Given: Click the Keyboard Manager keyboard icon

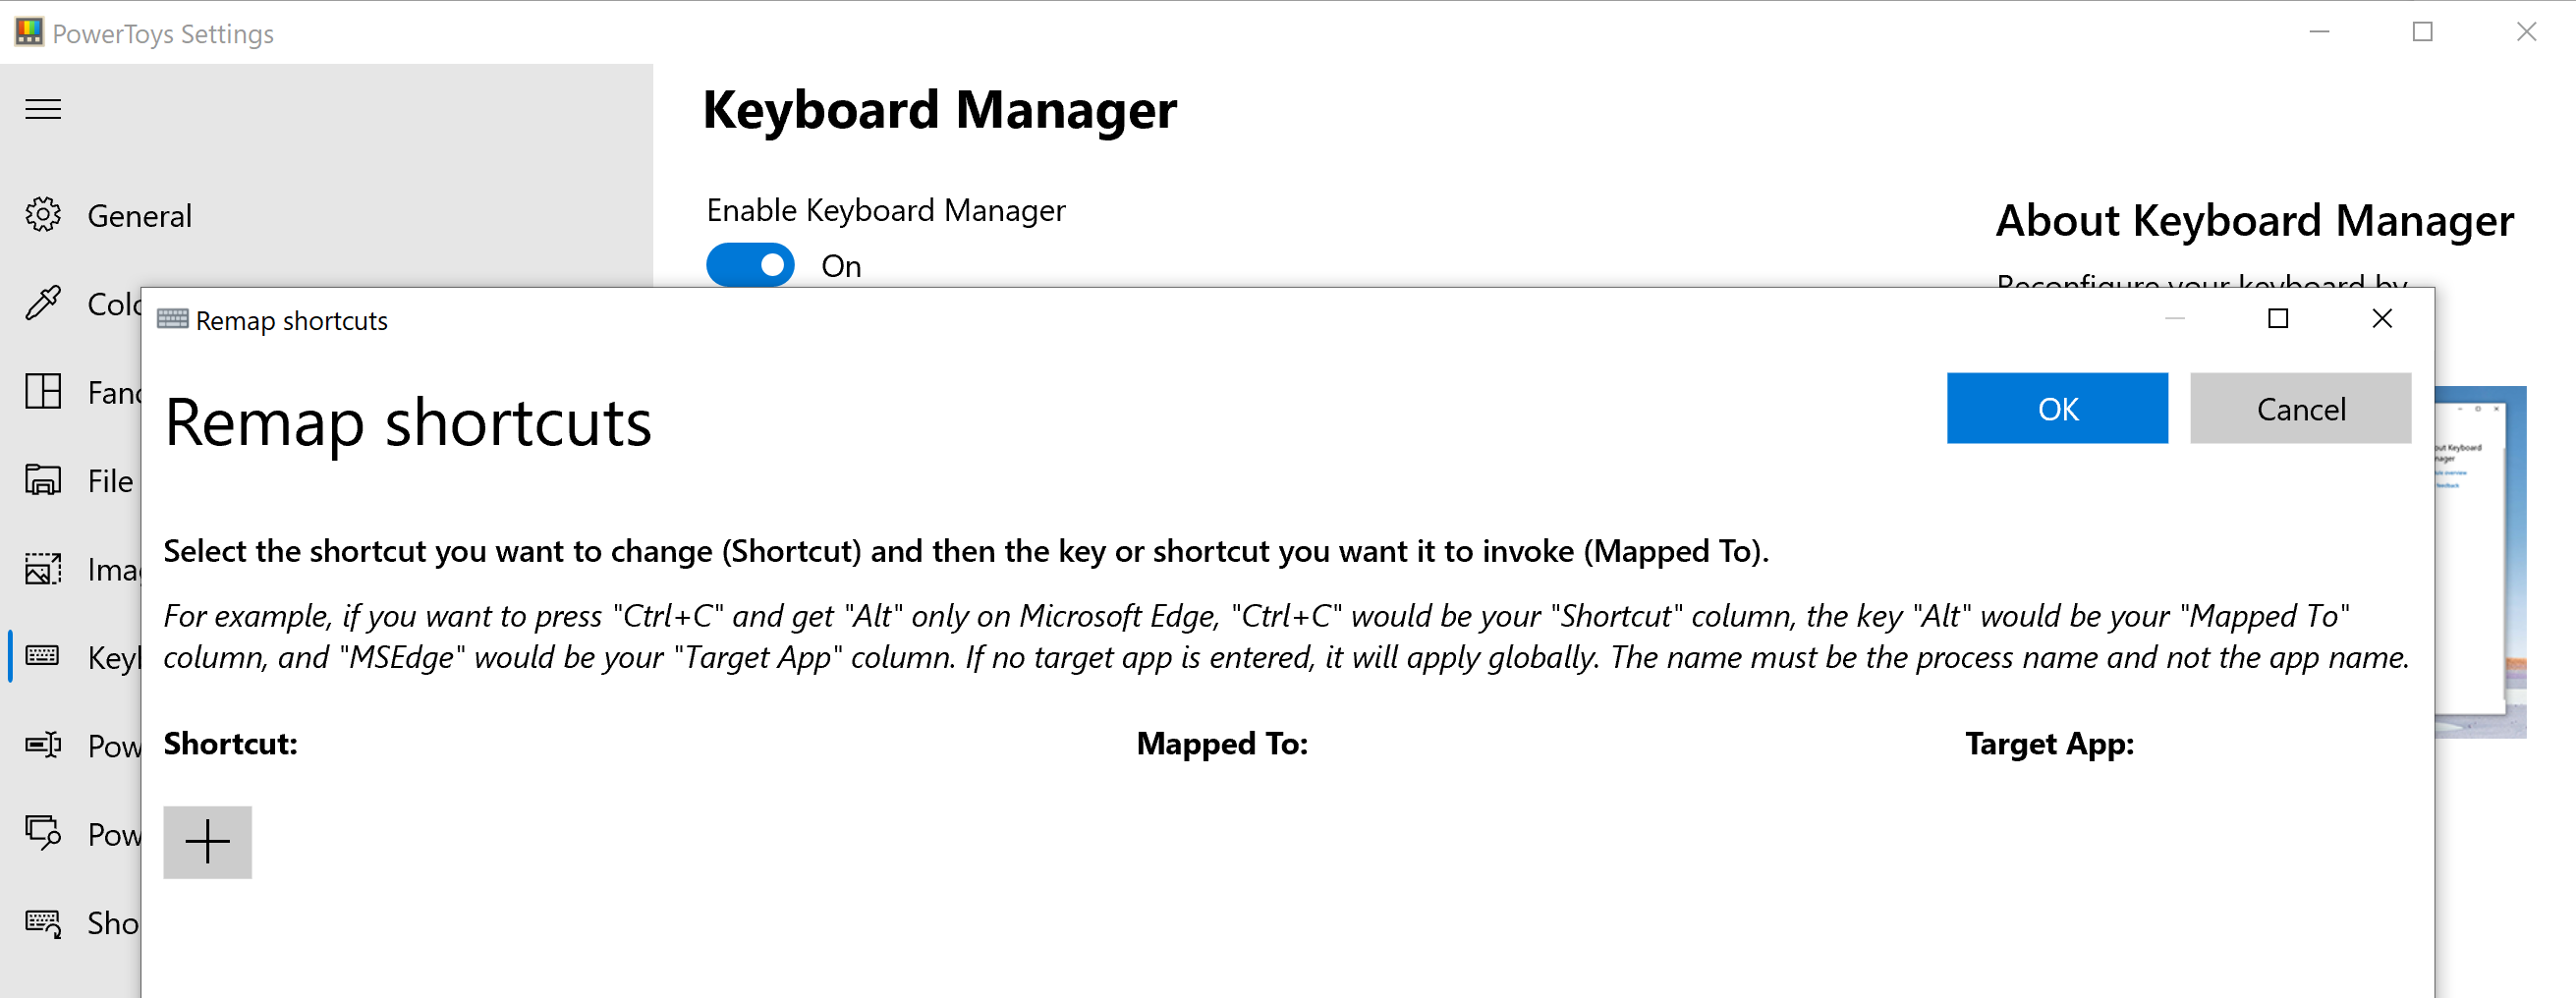Looking at the screenshot, I should pyautogui.click(x=43, y=657).
